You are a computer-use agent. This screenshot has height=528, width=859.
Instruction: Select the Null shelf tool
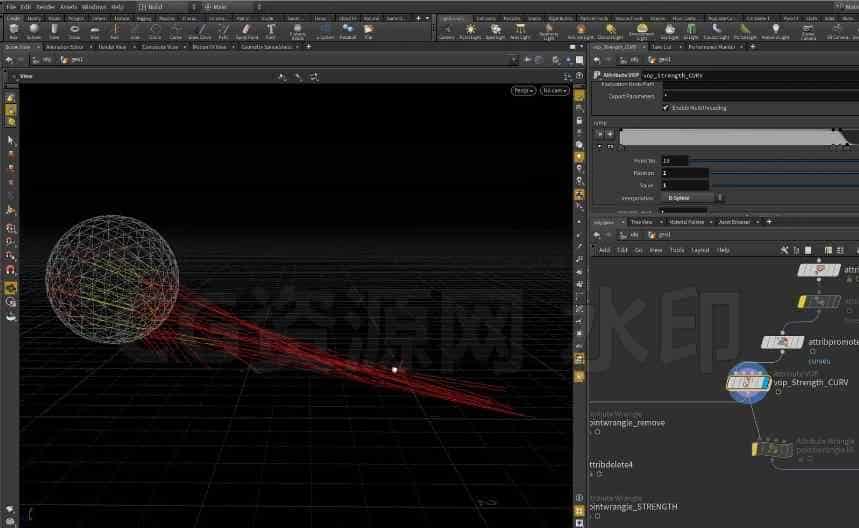(x=115, y=31)
